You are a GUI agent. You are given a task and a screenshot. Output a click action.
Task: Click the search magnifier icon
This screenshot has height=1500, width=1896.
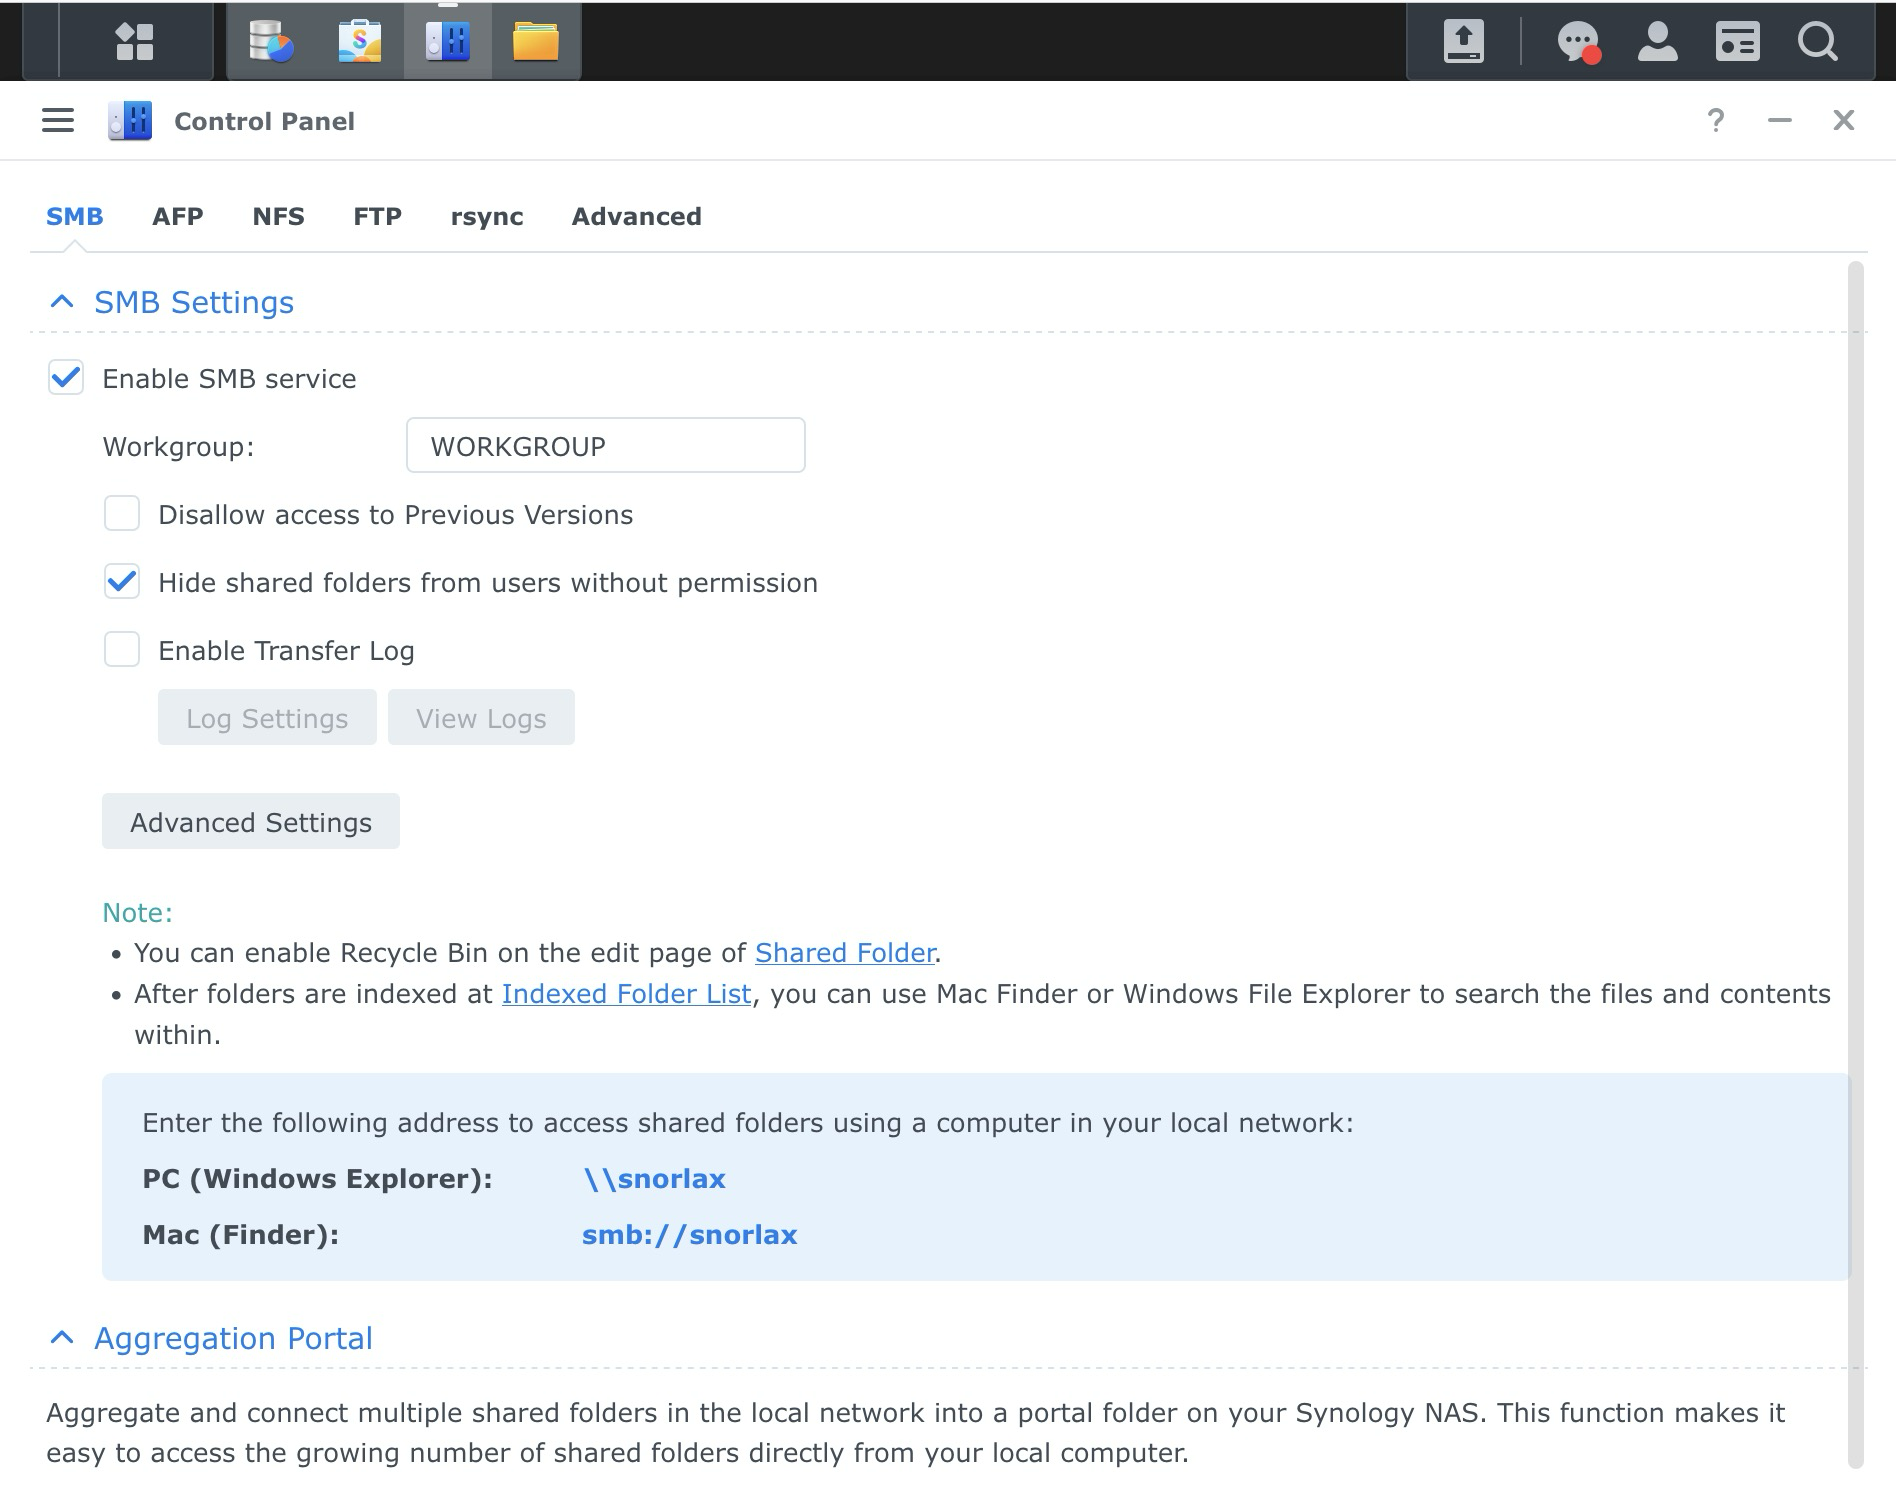[1817, 42]
